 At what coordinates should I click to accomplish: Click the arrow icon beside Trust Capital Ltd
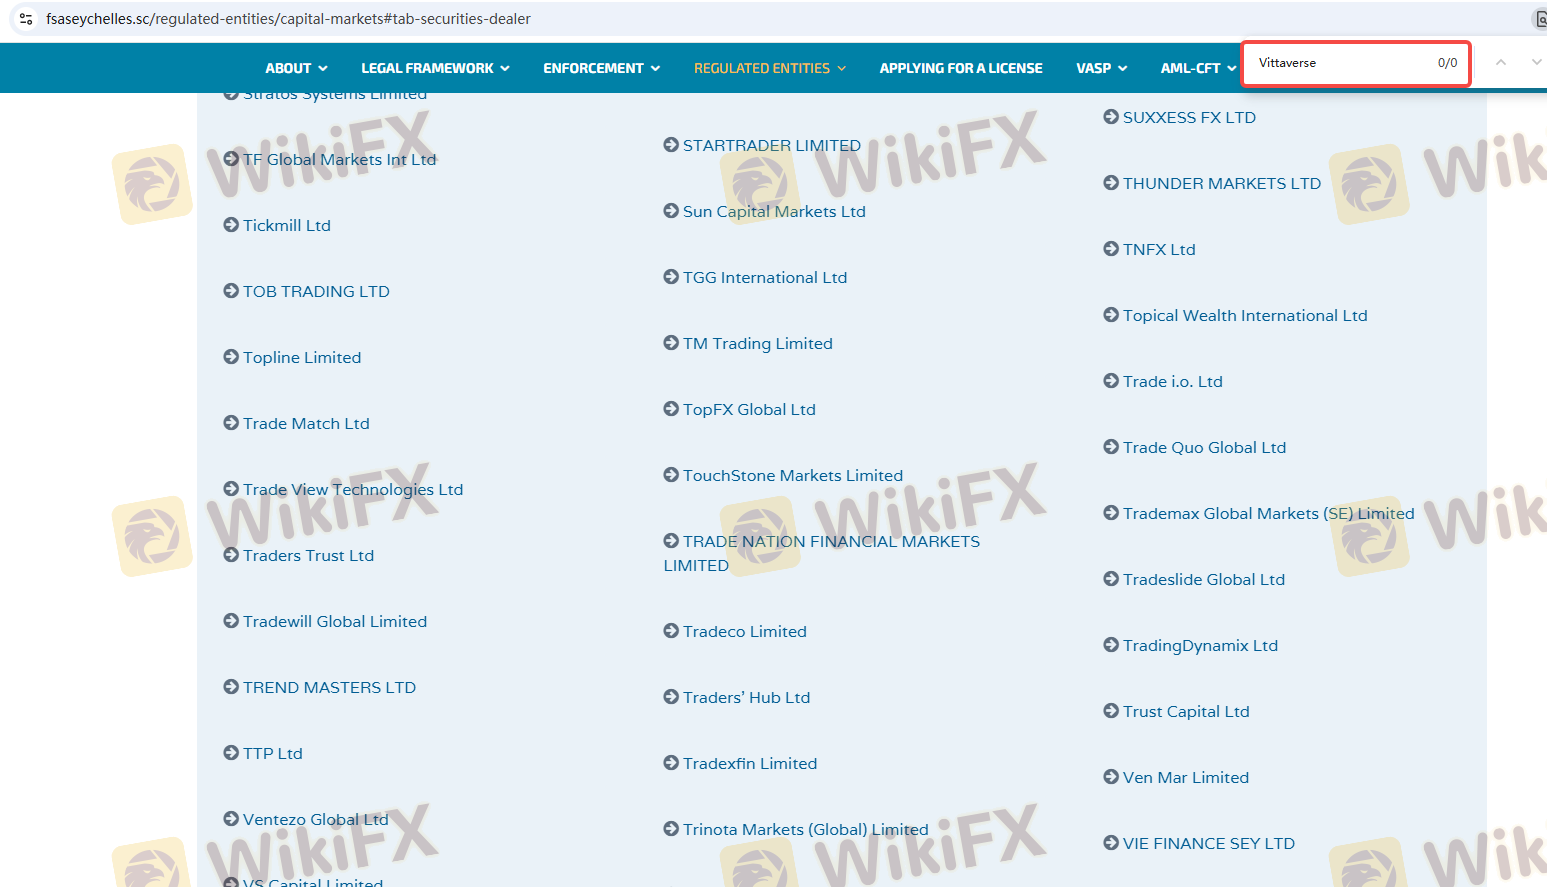[x=1111, y=711]
